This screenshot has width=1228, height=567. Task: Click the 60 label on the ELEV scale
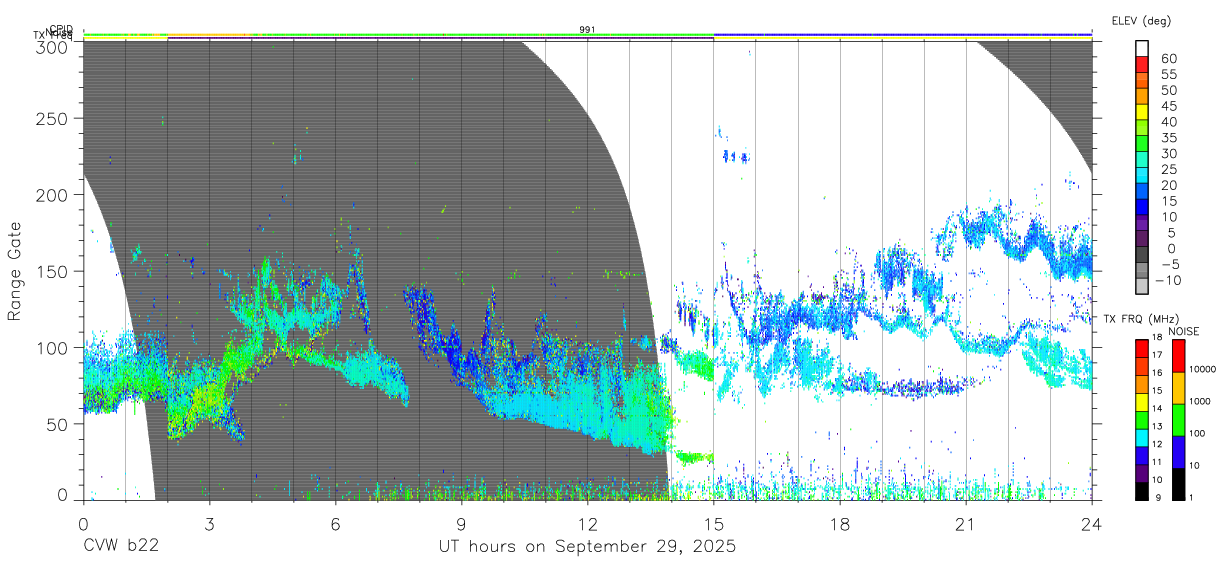click(1168, 59)
